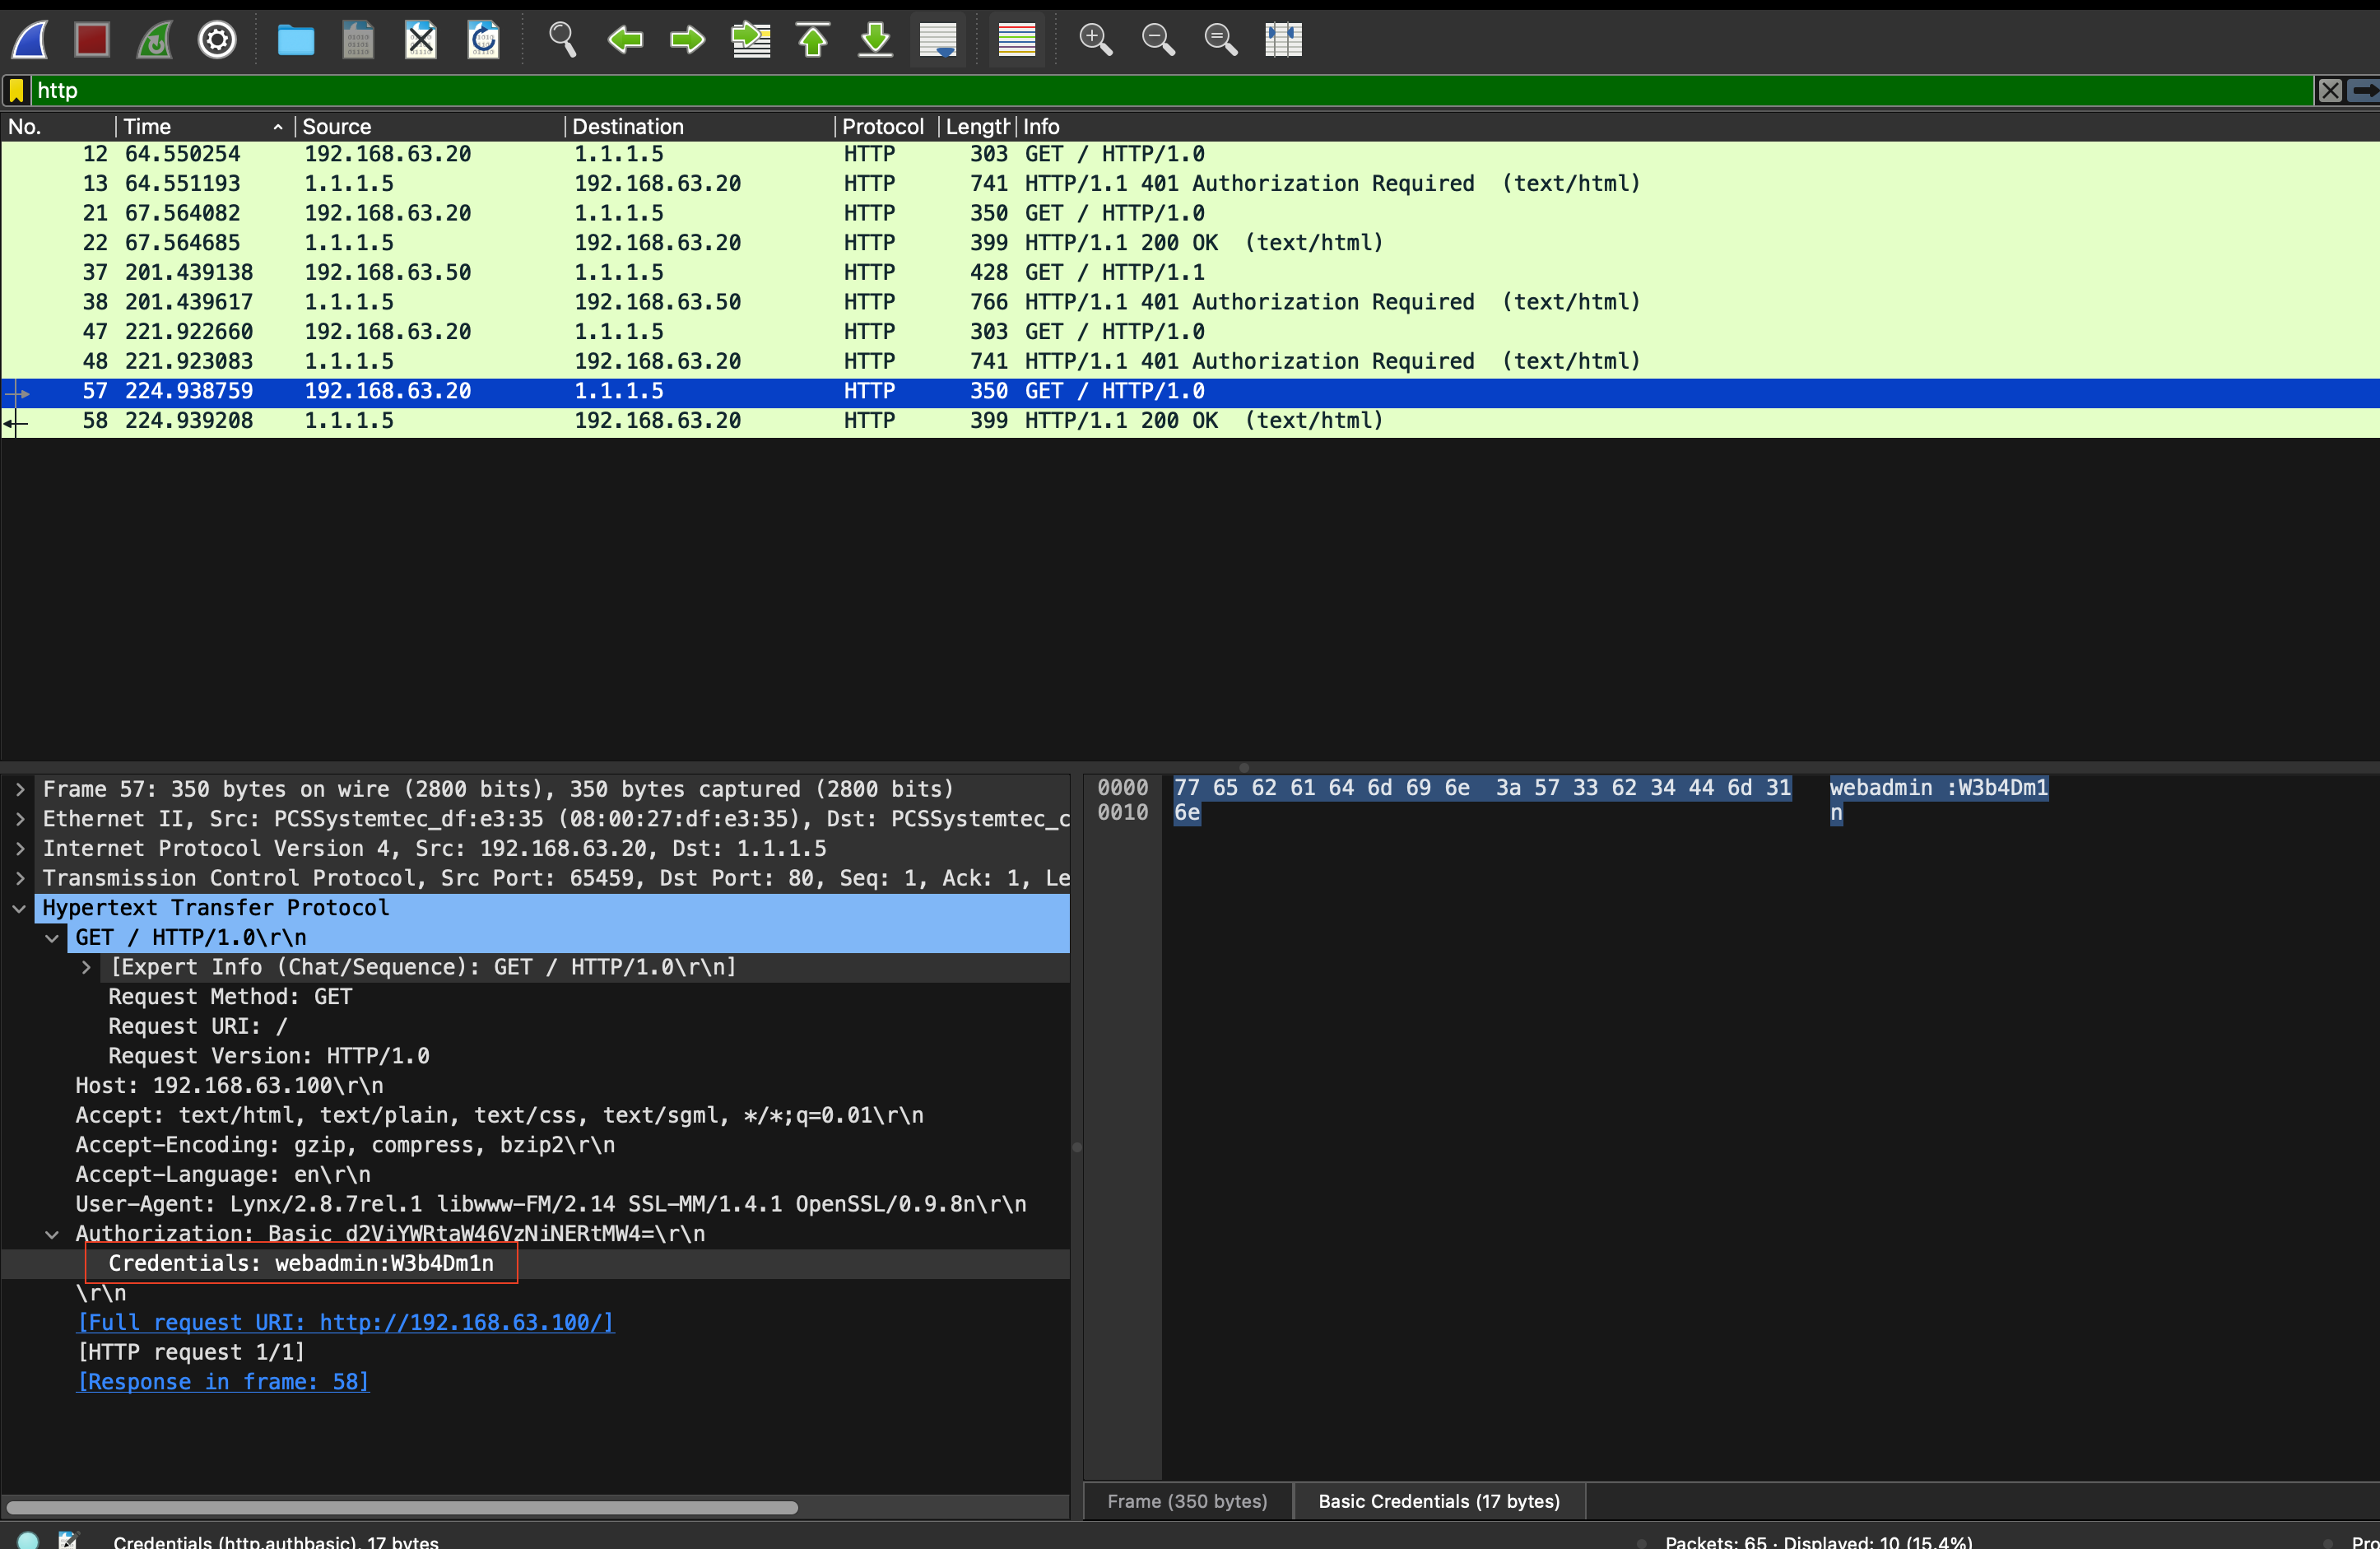Stop capturing with the red square

pyautogui.click(x=92, y=40)
